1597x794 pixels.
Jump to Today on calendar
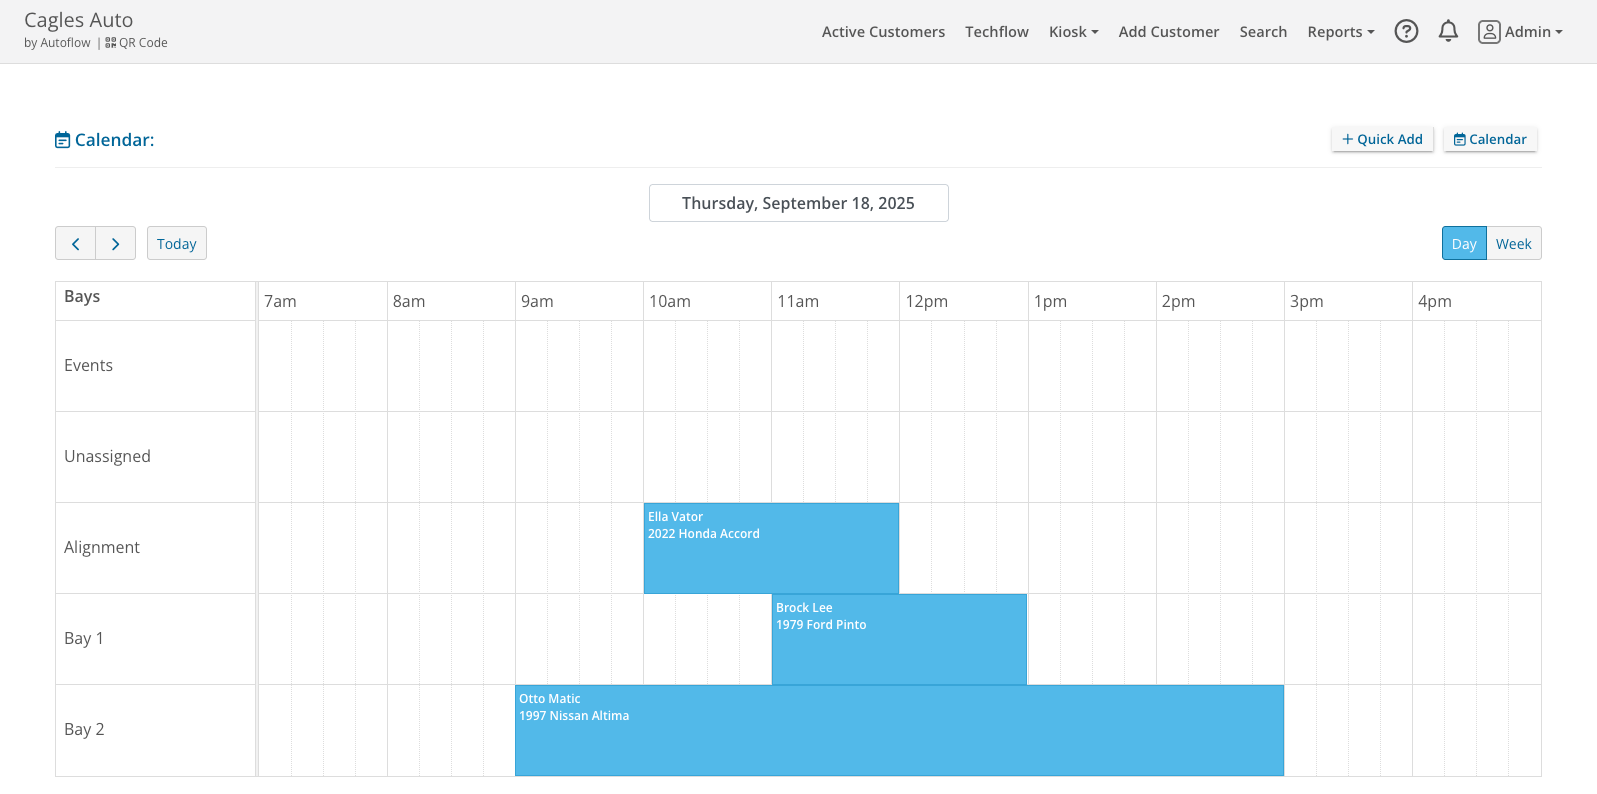(x=177, y=244)
